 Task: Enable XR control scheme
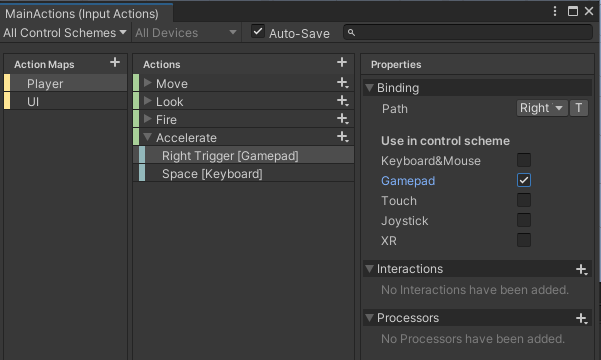[524, 240]
